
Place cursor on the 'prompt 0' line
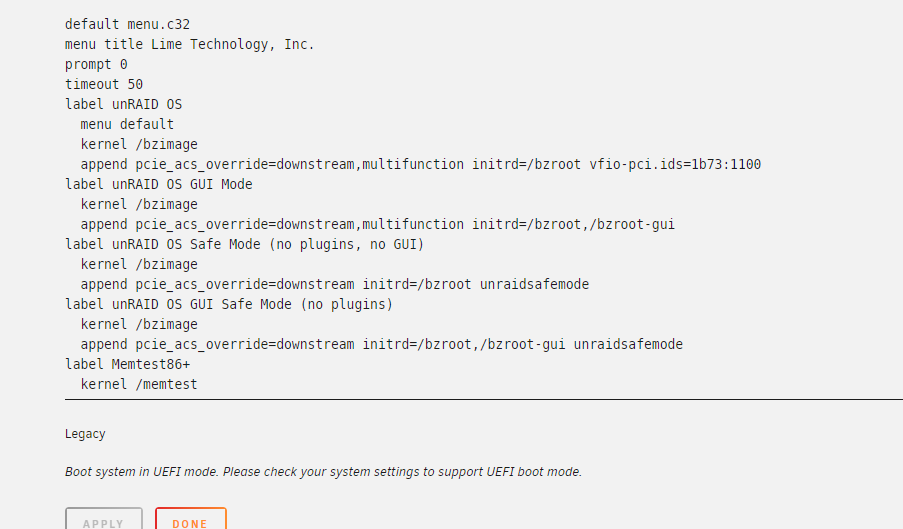[96, 64]
